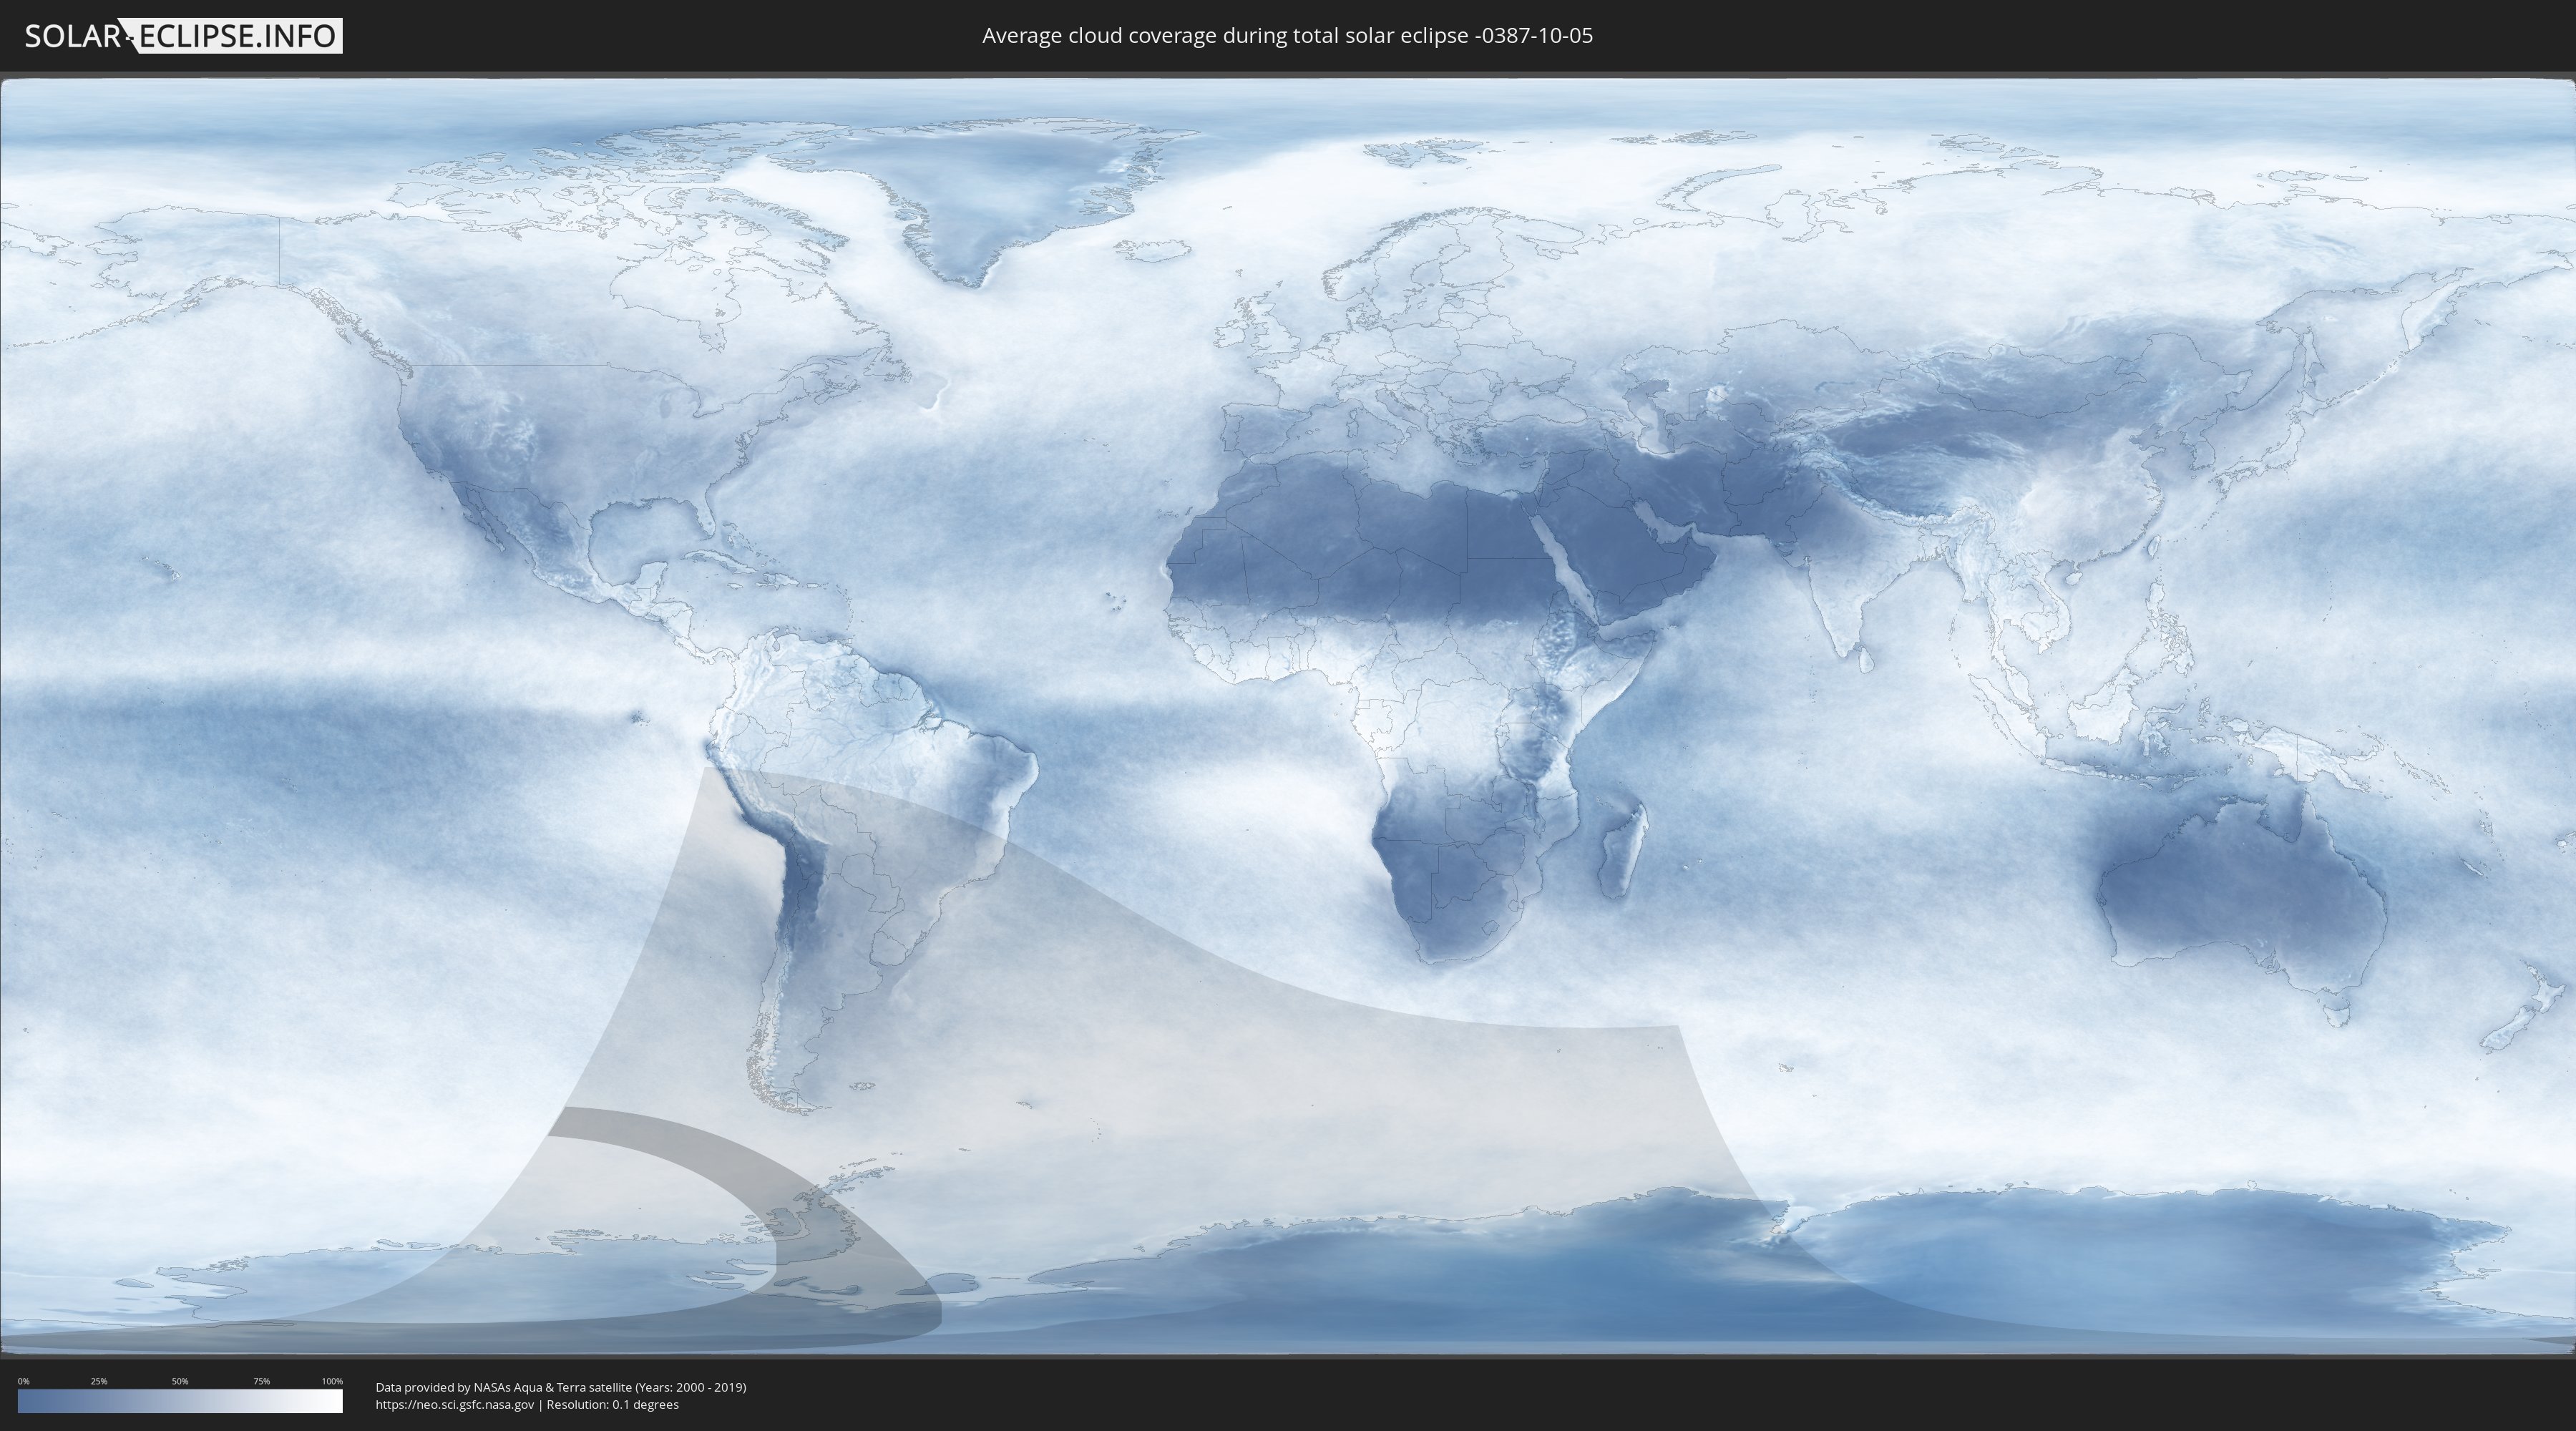Click the SOLAR-ECLIPSE.INFO logo
Image resolution: width=2576 pixels, height=1431 pixels.
tap(183, 36)
